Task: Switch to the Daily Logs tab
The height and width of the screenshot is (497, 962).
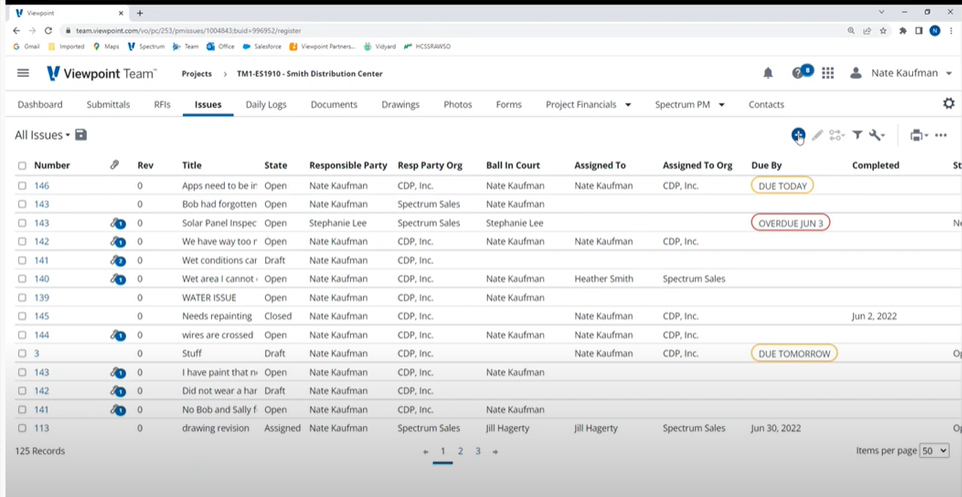Action: click(266, 104)
